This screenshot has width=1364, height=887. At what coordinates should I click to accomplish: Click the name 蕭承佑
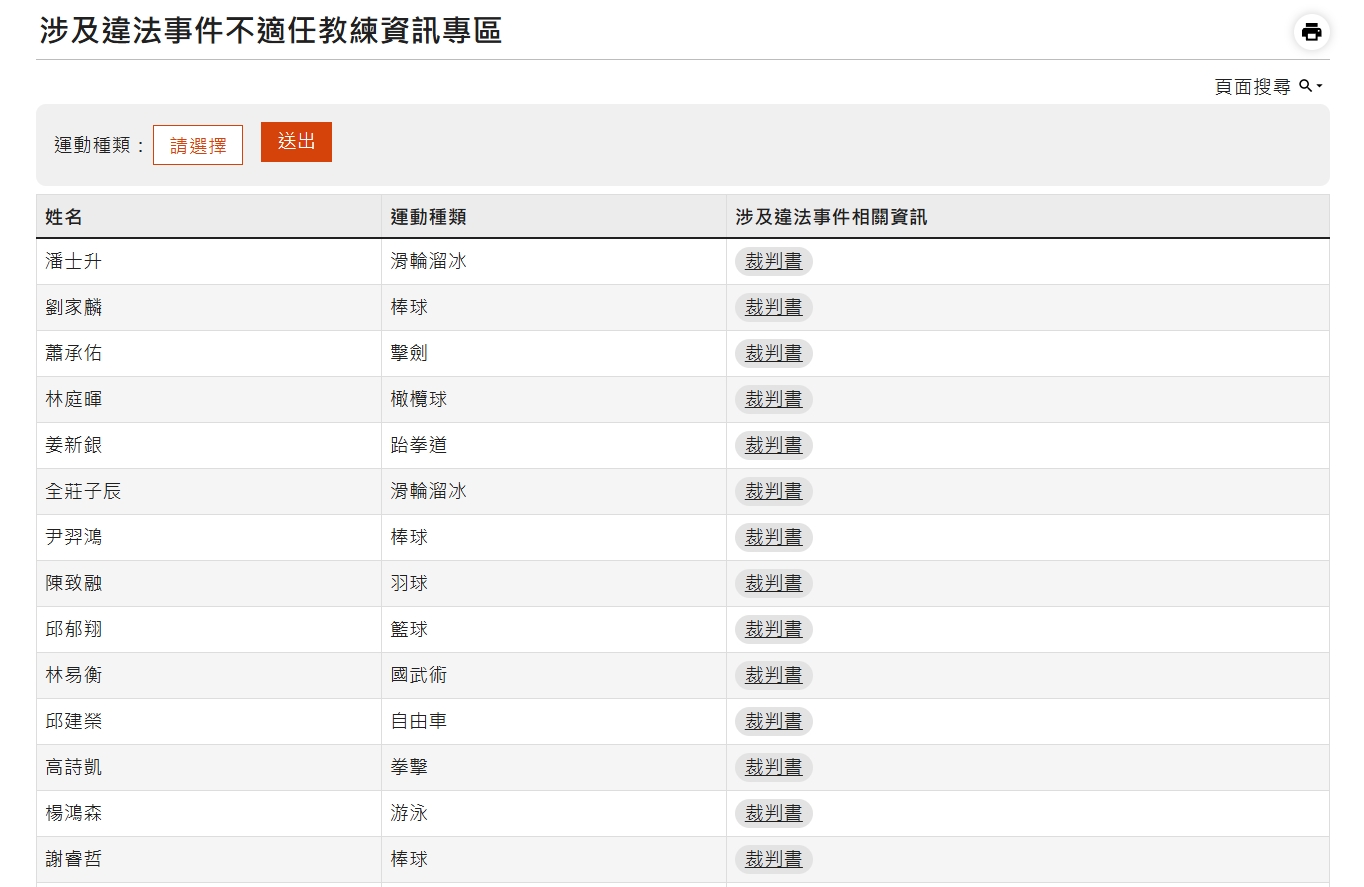(74, 354)
